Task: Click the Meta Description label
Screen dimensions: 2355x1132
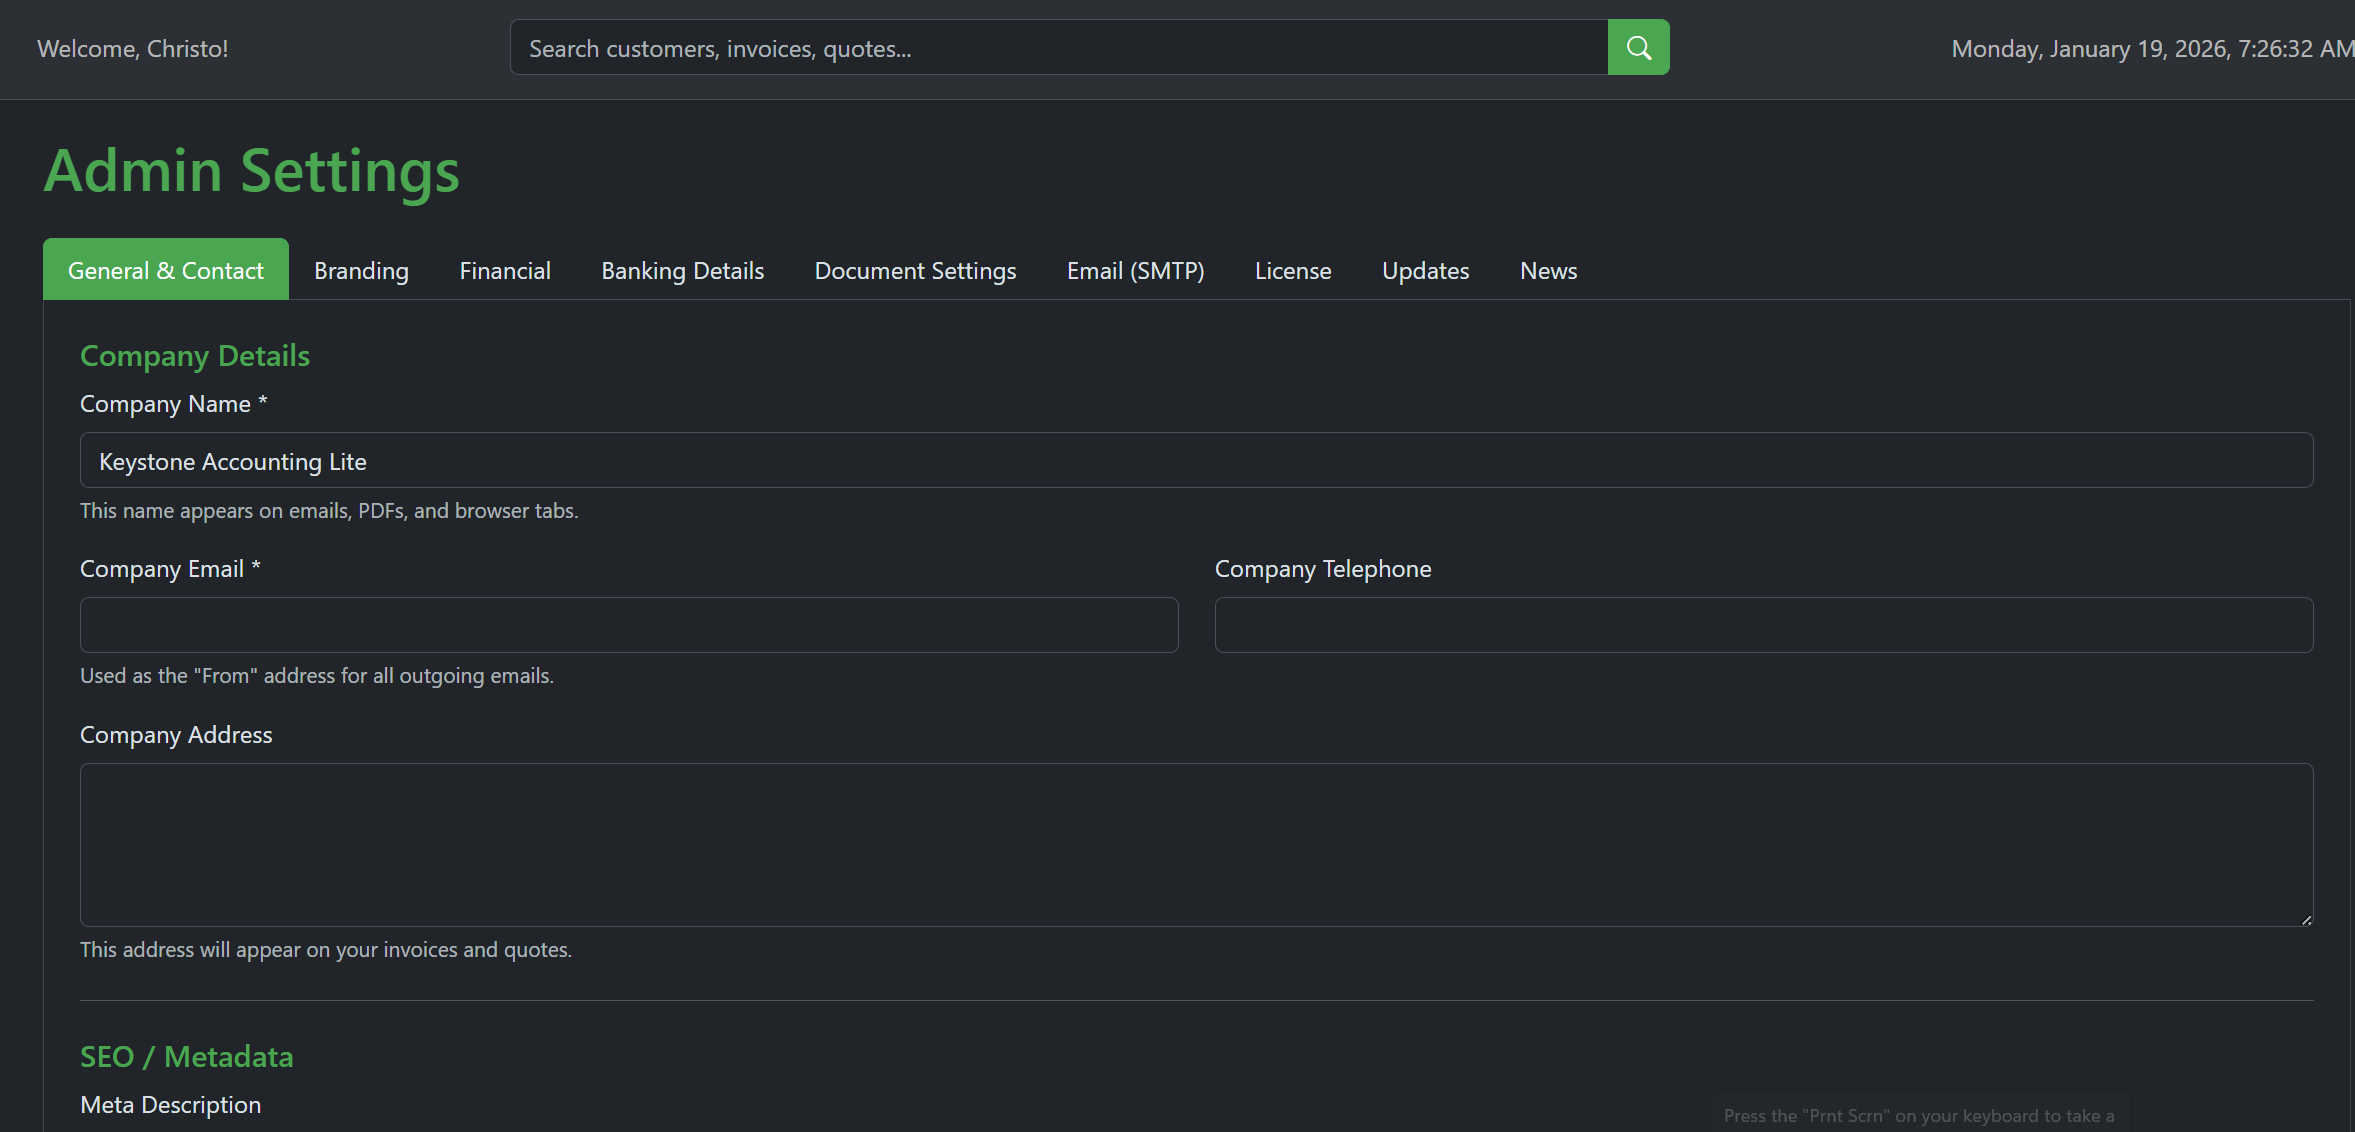Action: coord(170,1105)
